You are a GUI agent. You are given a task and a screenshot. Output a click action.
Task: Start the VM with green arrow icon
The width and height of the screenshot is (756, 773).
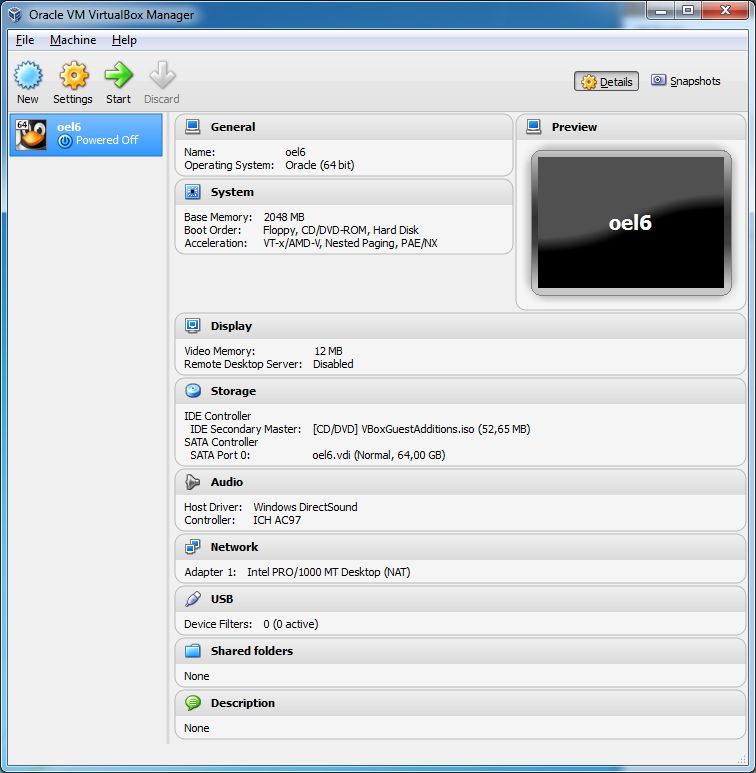118,75
